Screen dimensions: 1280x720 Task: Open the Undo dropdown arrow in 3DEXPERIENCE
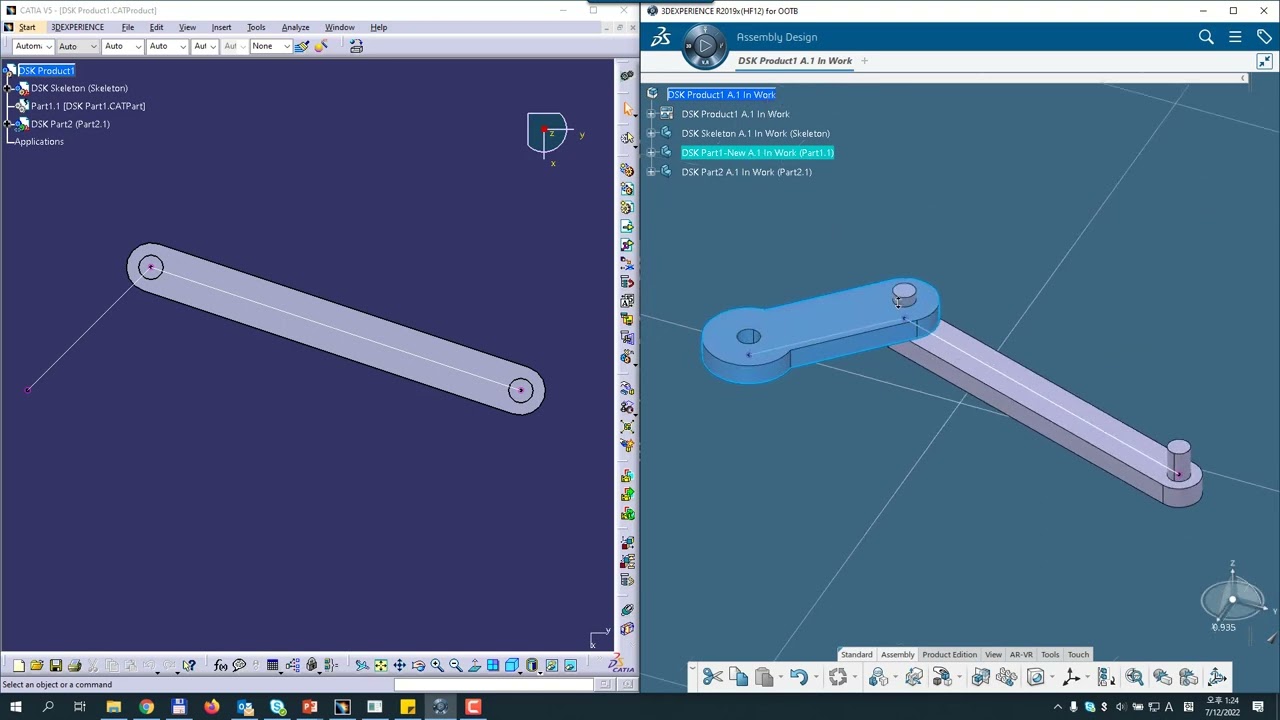click(815, 678)
